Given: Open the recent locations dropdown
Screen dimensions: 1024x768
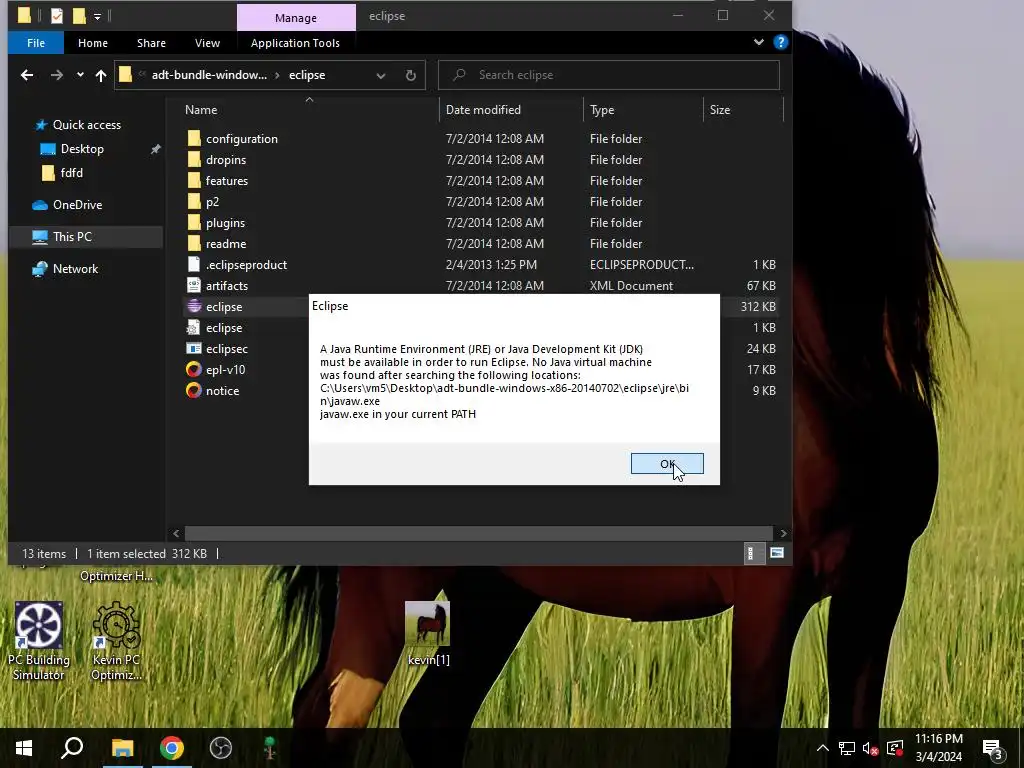Looking at the screenshot, I should [x=80, y=75].
